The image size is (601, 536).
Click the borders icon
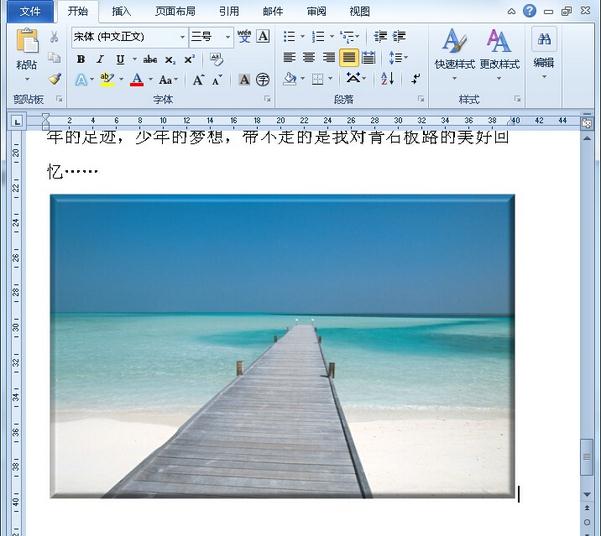pyautogui.click(x=317, y=80)
